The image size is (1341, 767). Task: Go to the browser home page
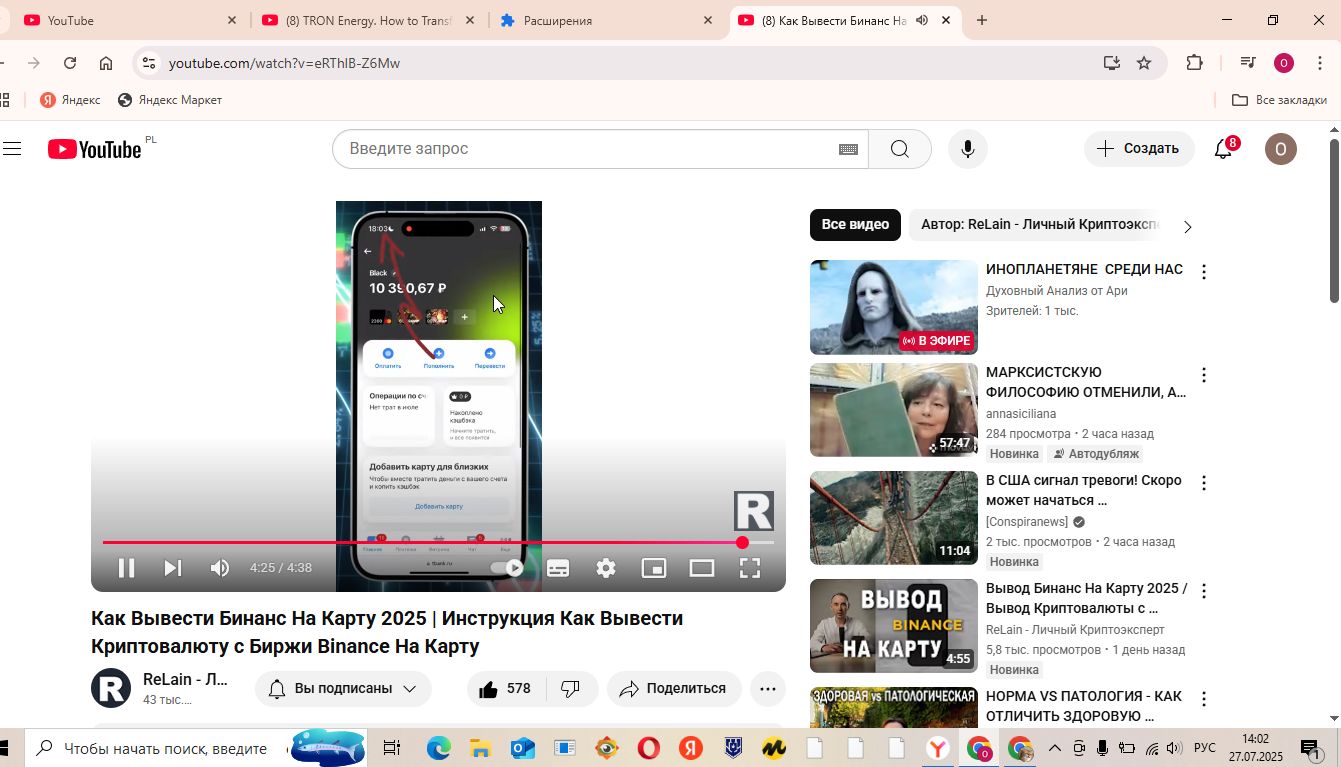point(106,63)
